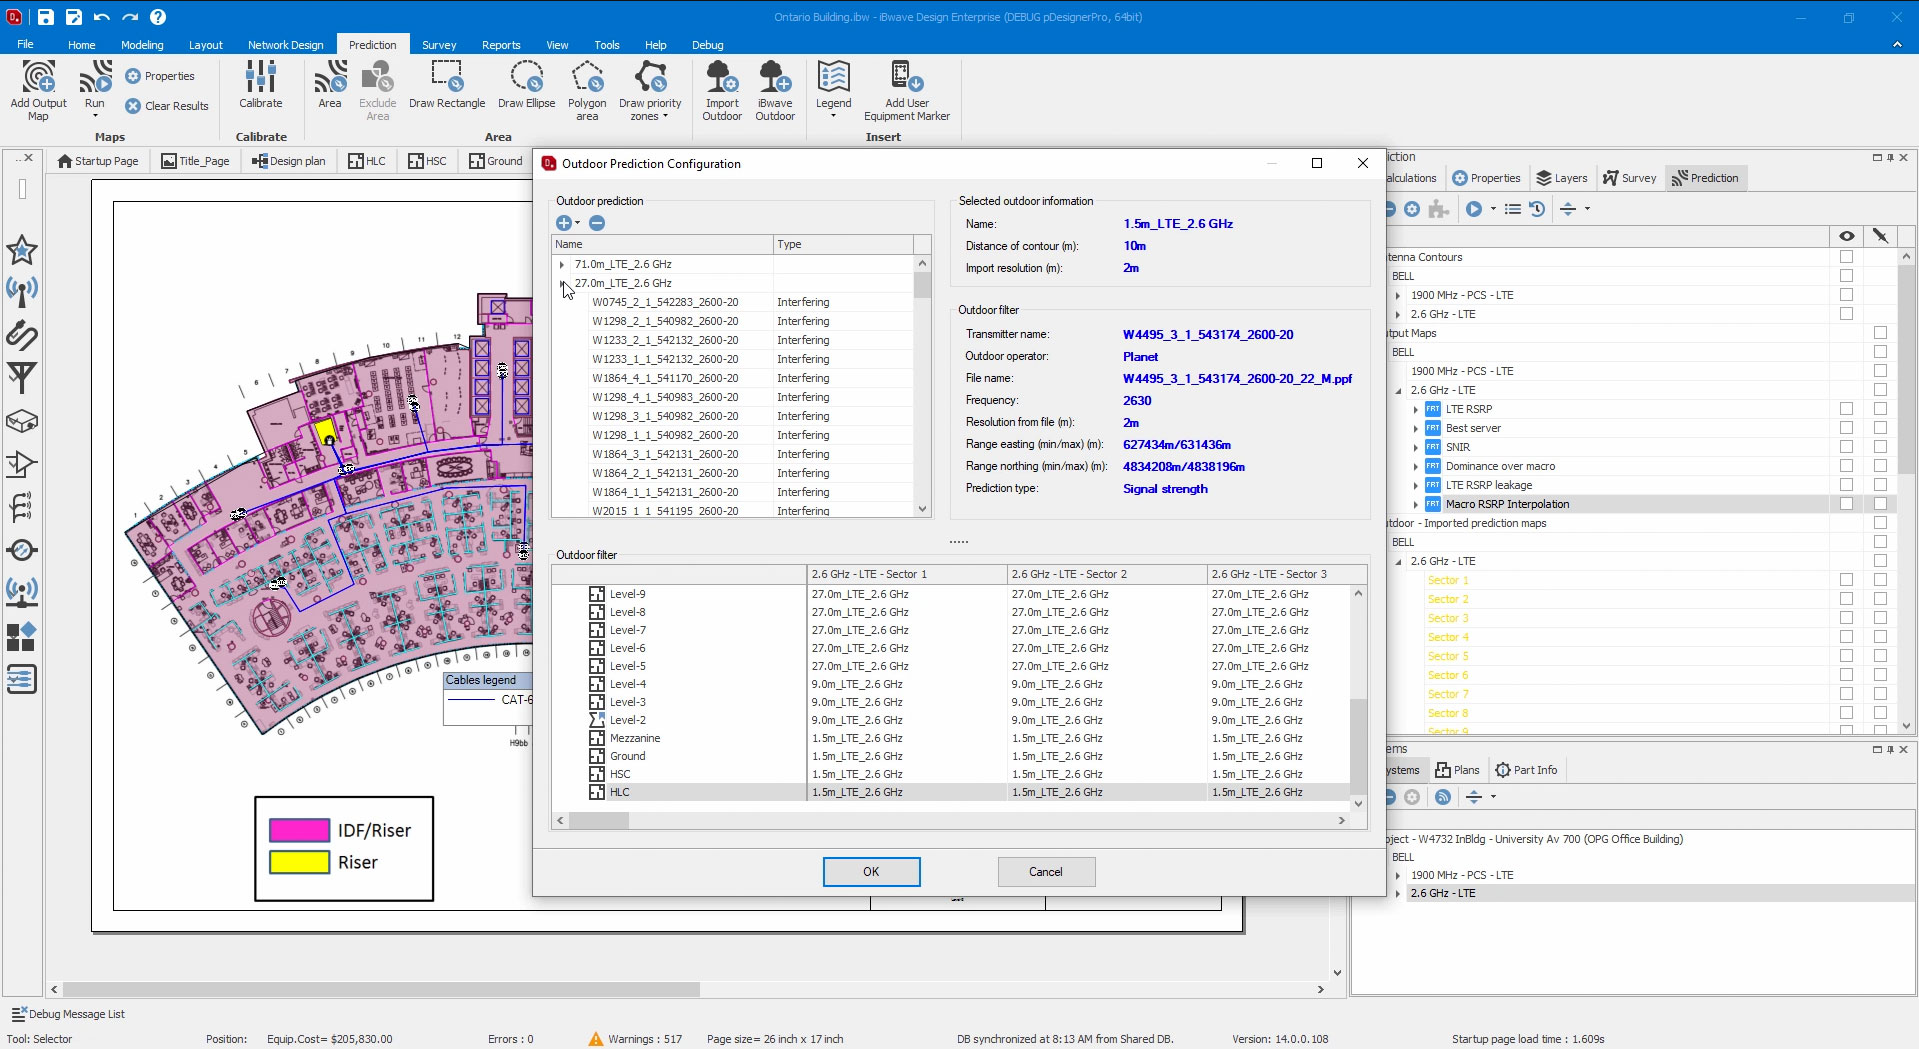Click the horizontal scrollbar thumb in outdoor filter table
Image resolution: width=1919 pixels, height=1049 pixels.
click(599, 820)
